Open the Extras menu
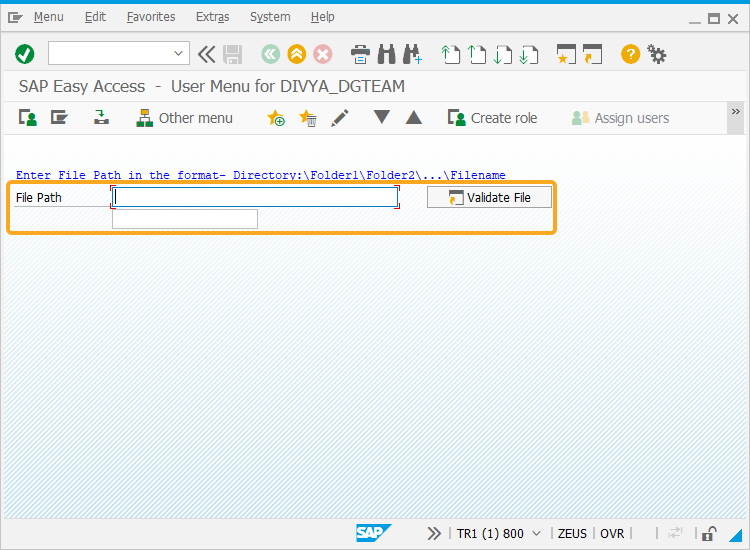Screen dimensions: 750x550 pyautogui.click(x=212, y=17)
